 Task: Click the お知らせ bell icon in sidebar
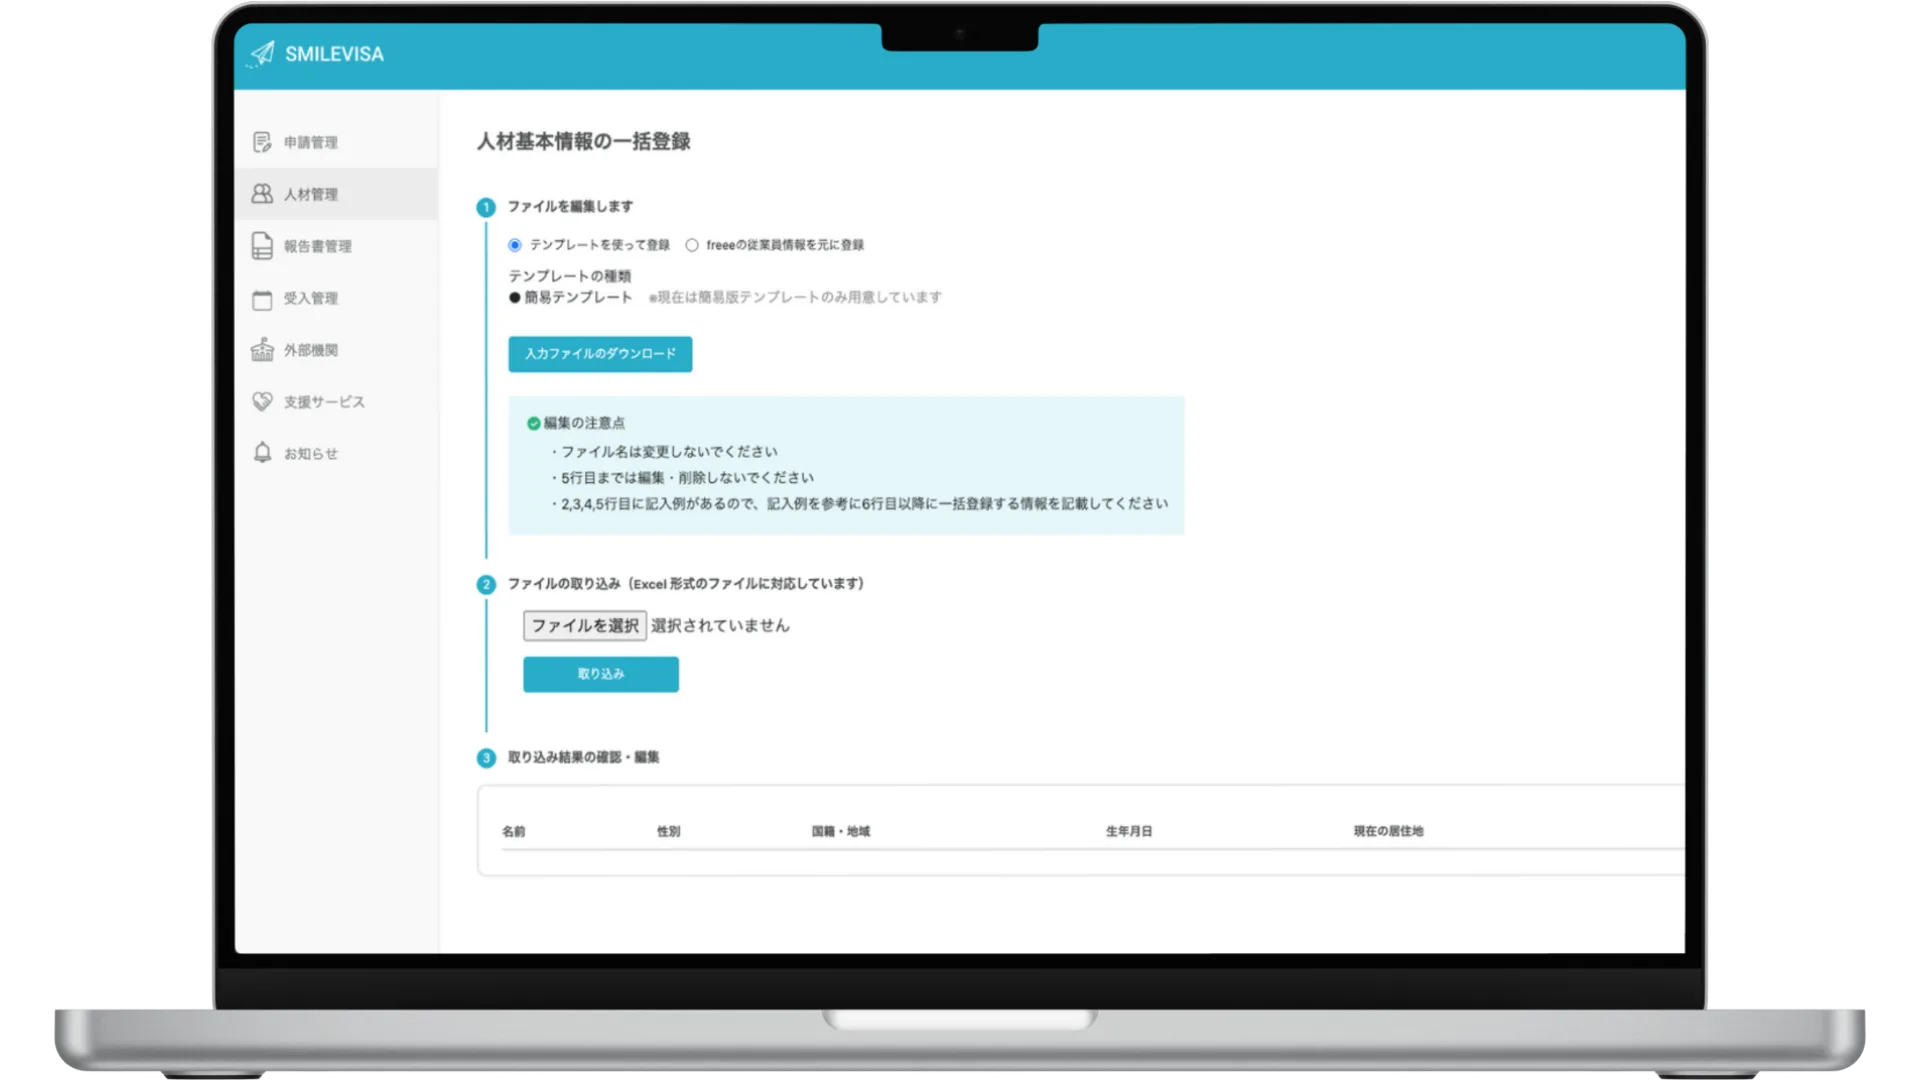(262, 453)
